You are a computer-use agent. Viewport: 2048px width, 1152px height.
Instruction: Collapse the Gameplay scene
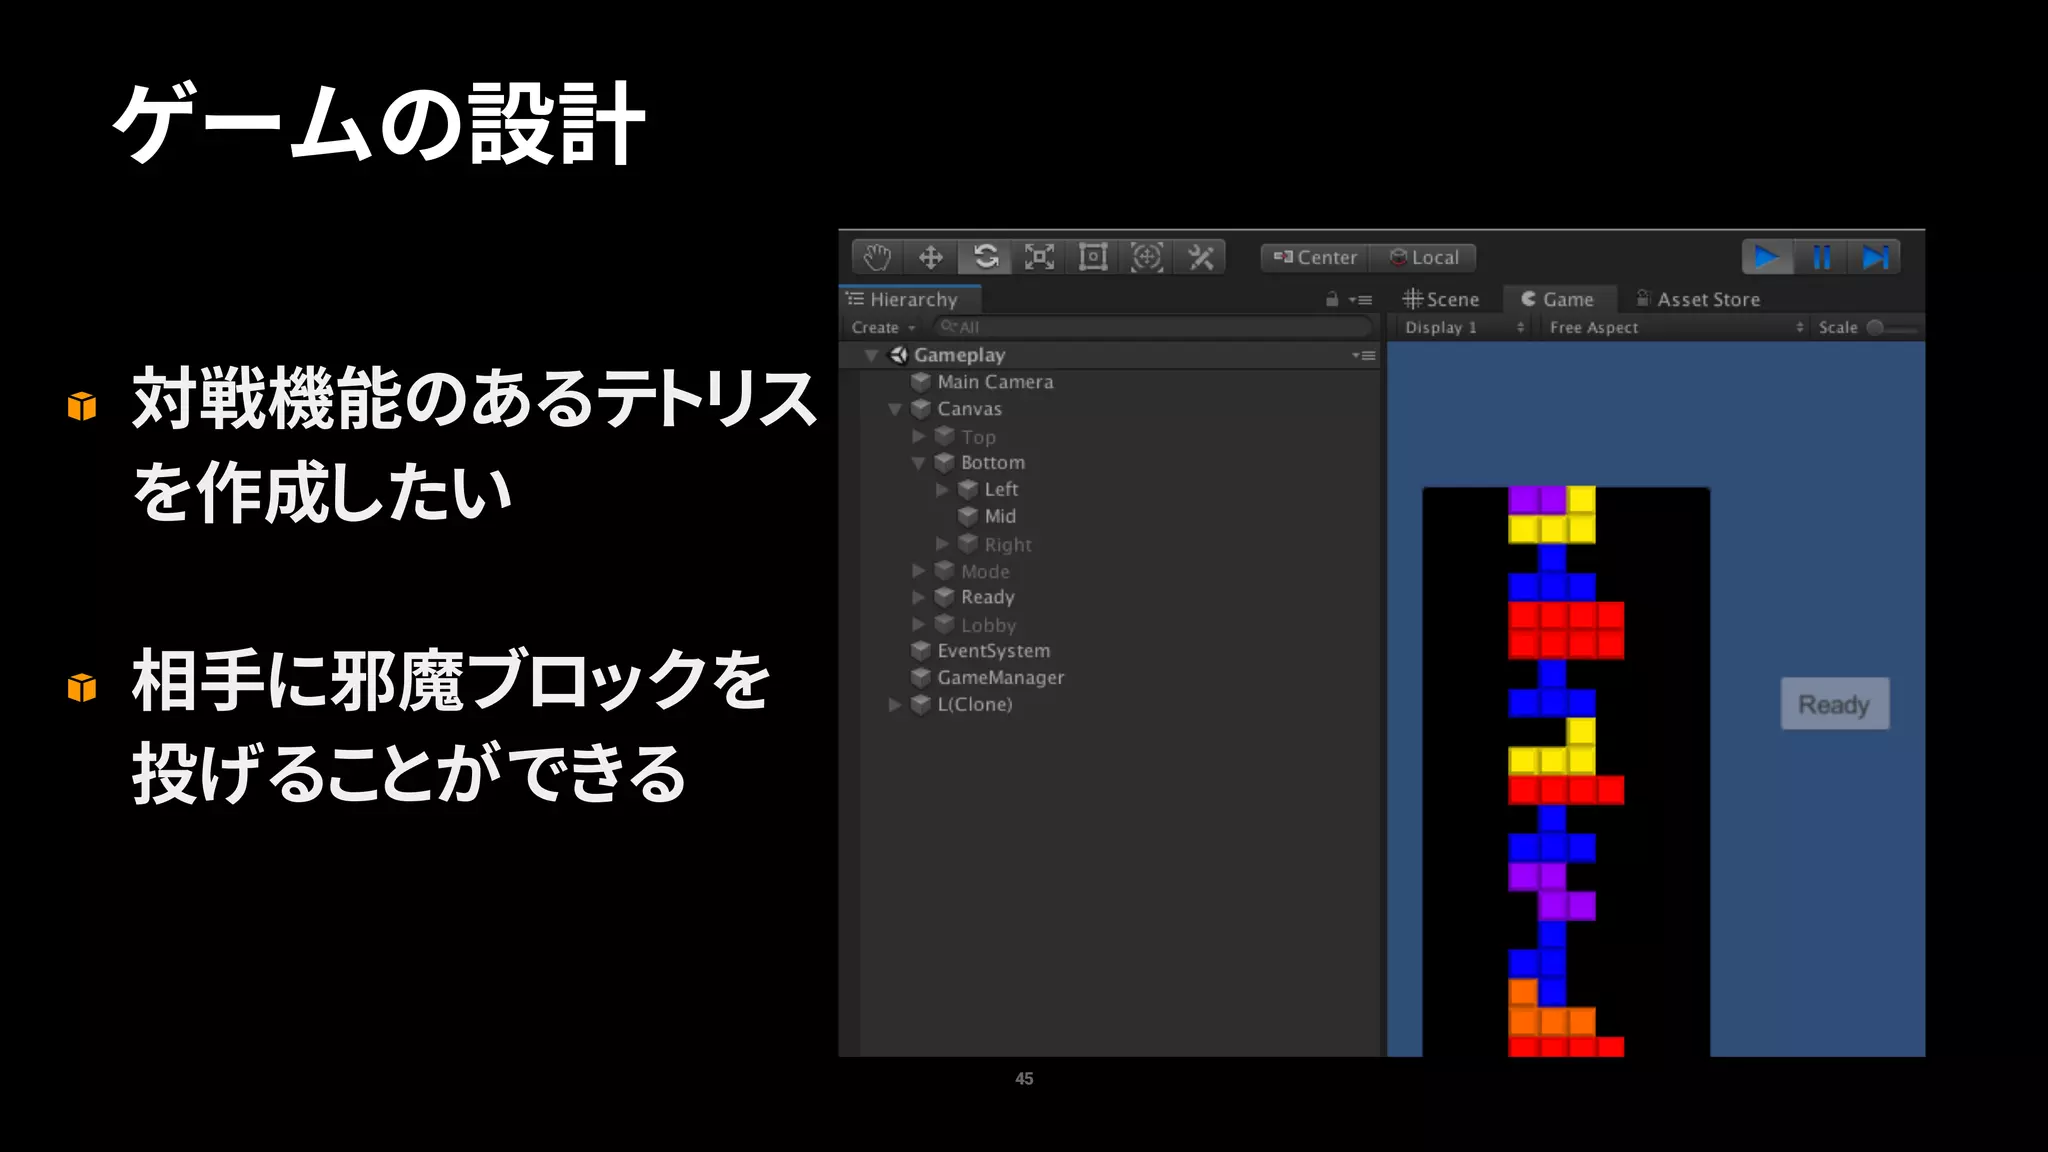coord(871,355)
